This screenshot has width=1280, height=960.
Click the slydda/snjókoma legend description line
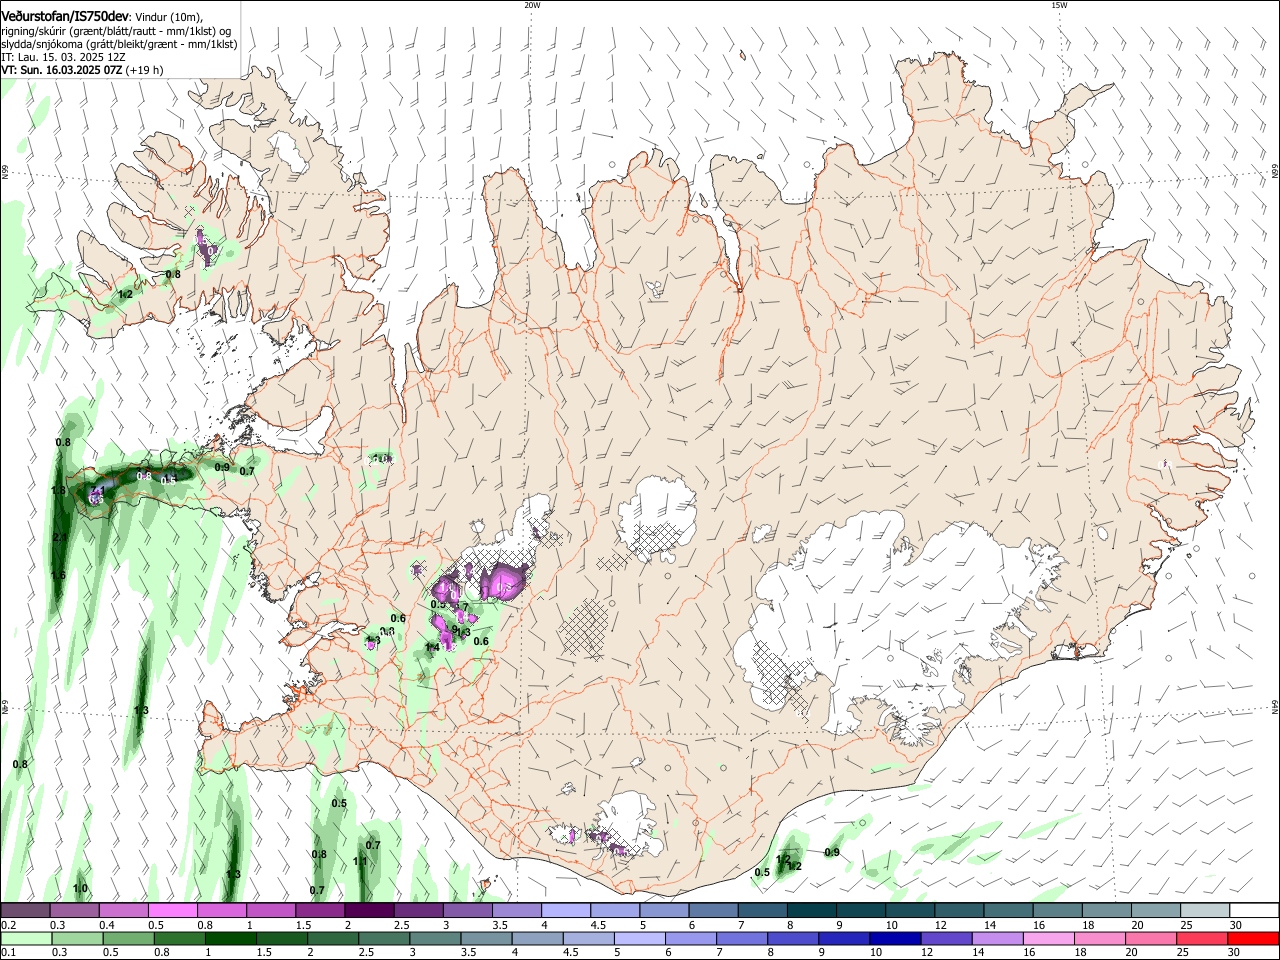click(119, 44)
